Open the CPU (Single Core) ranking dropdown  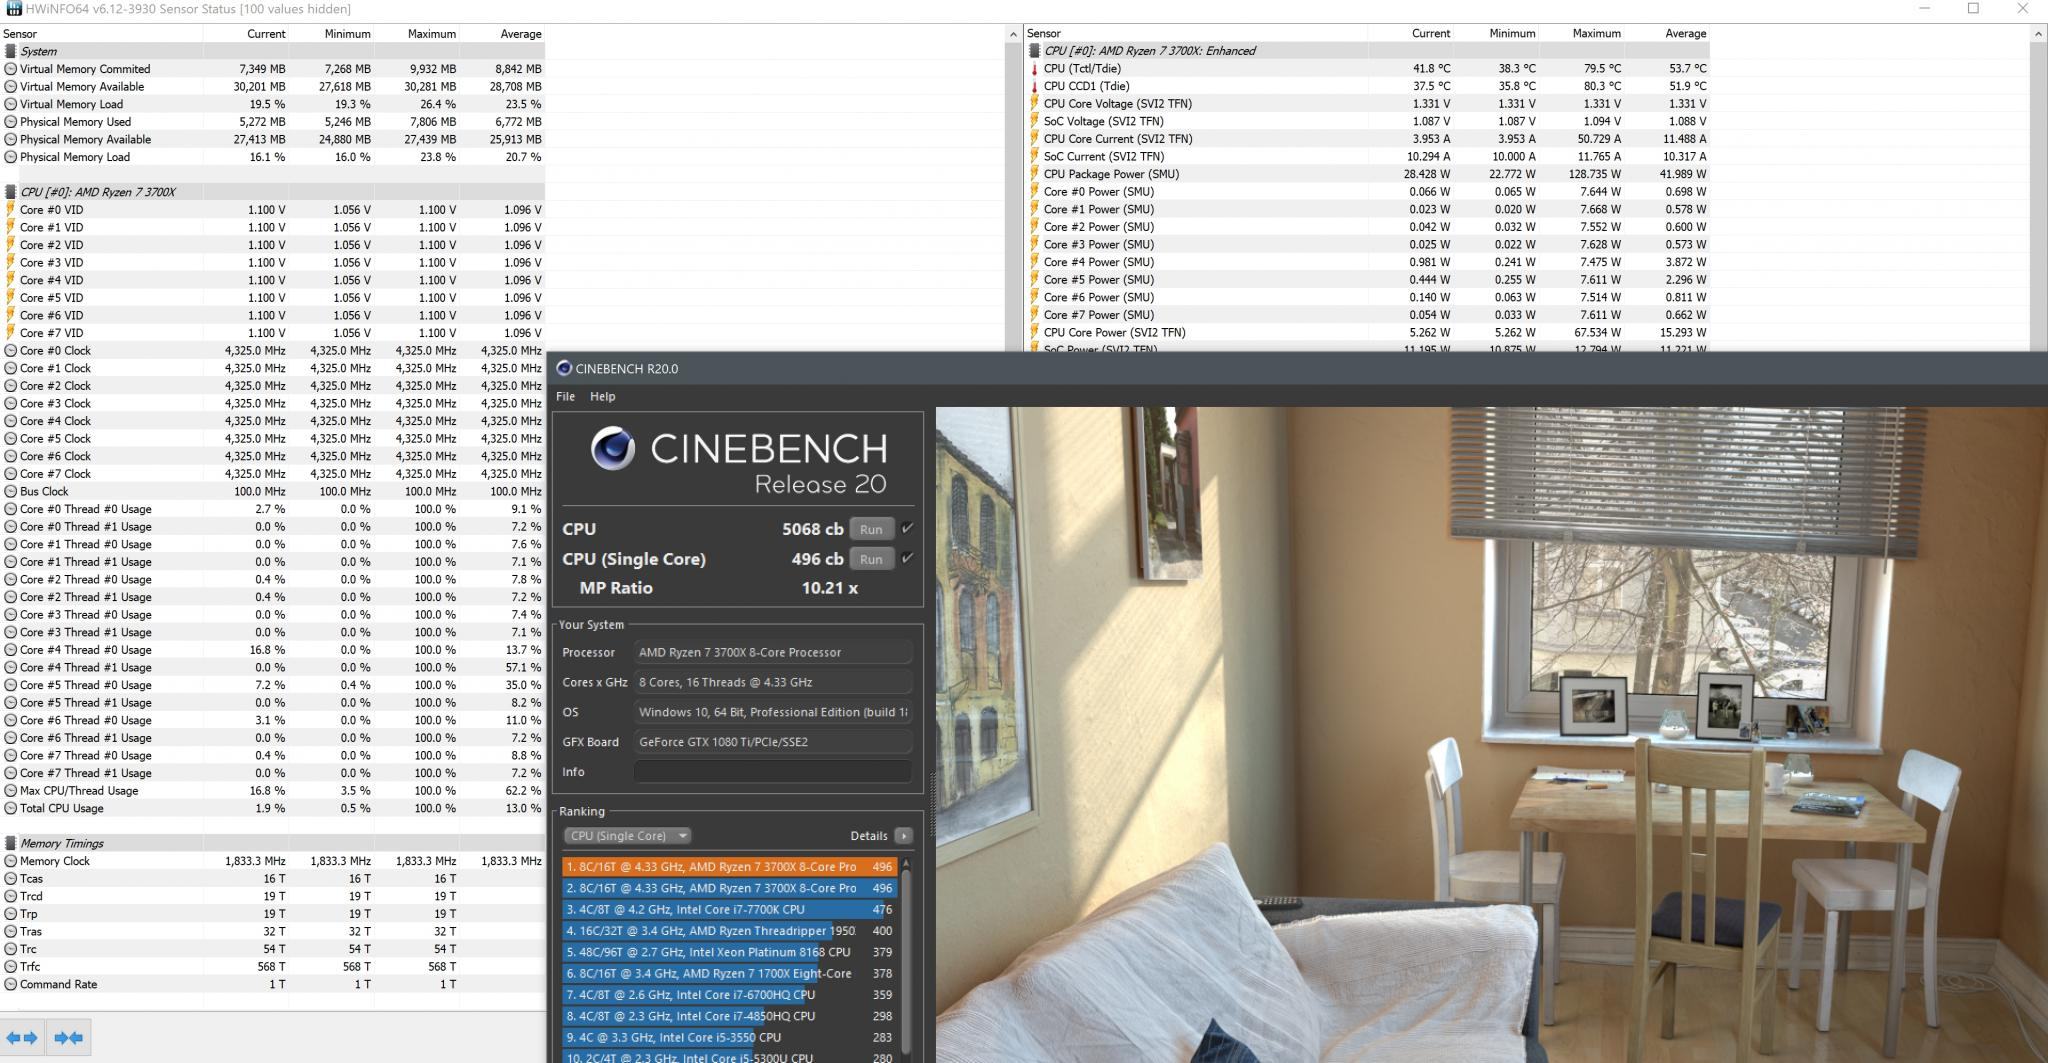pyautogui.click(x=627, y=836)
